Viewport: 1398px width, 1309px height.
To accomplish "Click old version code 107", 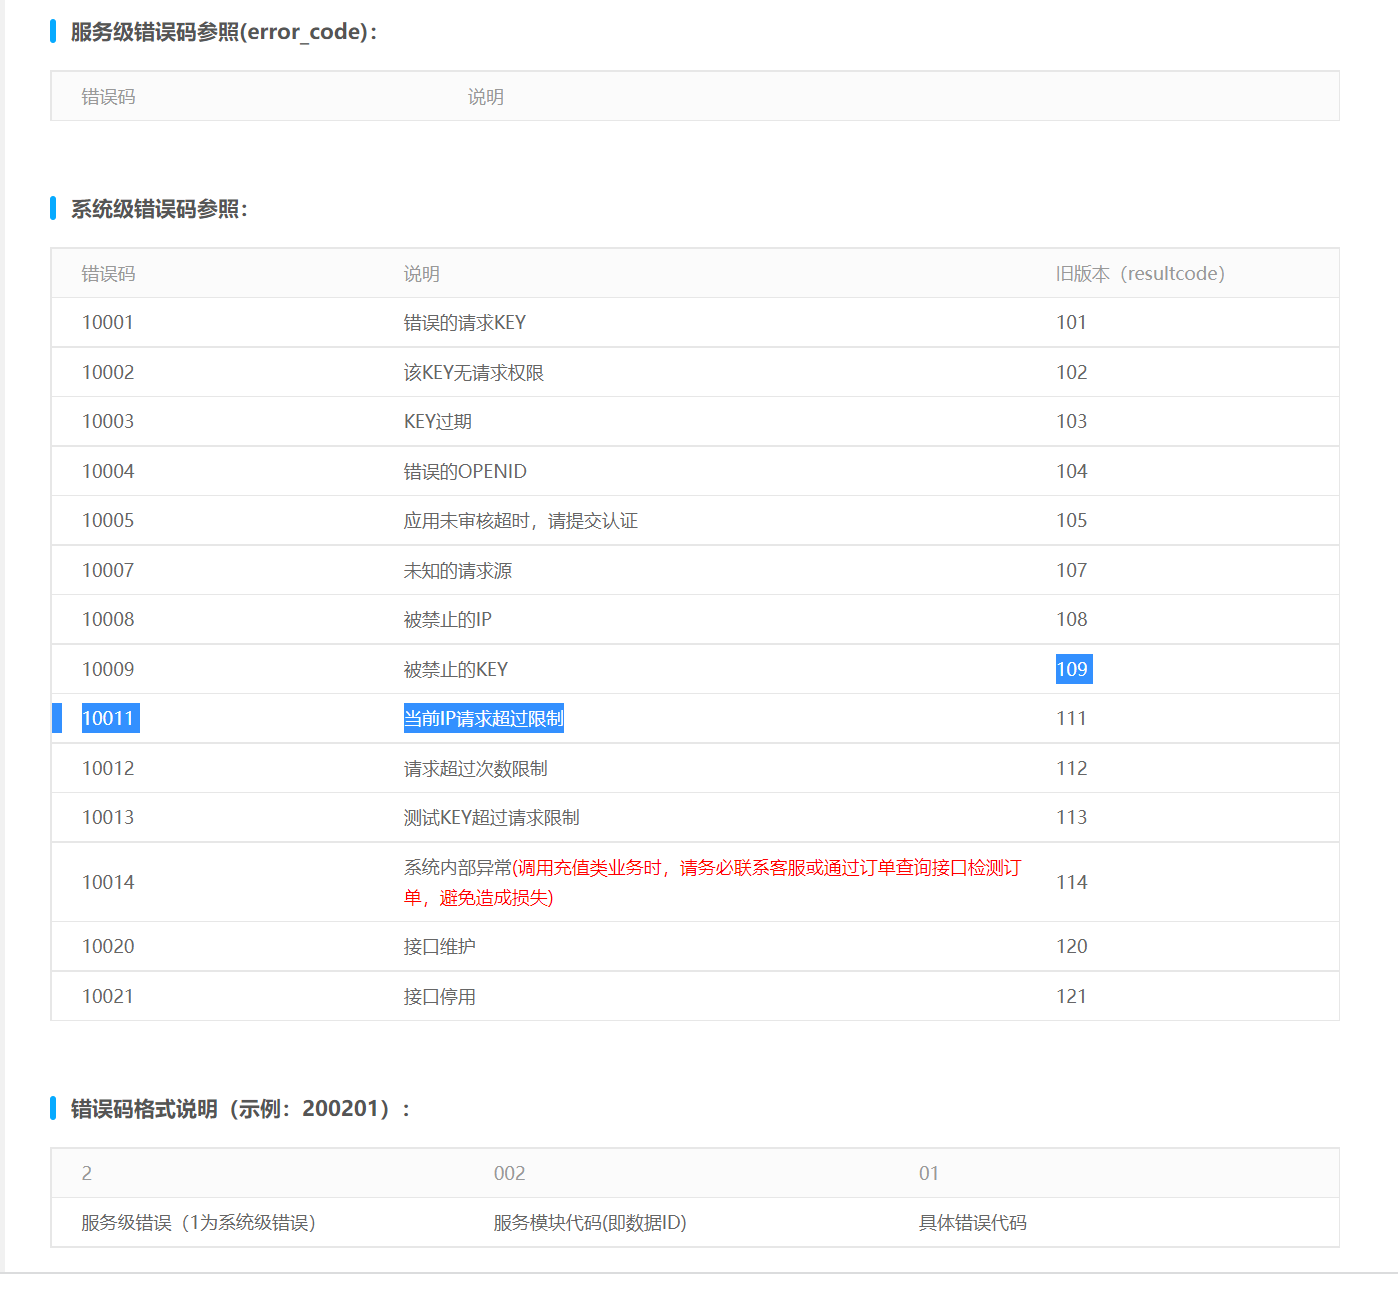I will (x=1071, y=570).
